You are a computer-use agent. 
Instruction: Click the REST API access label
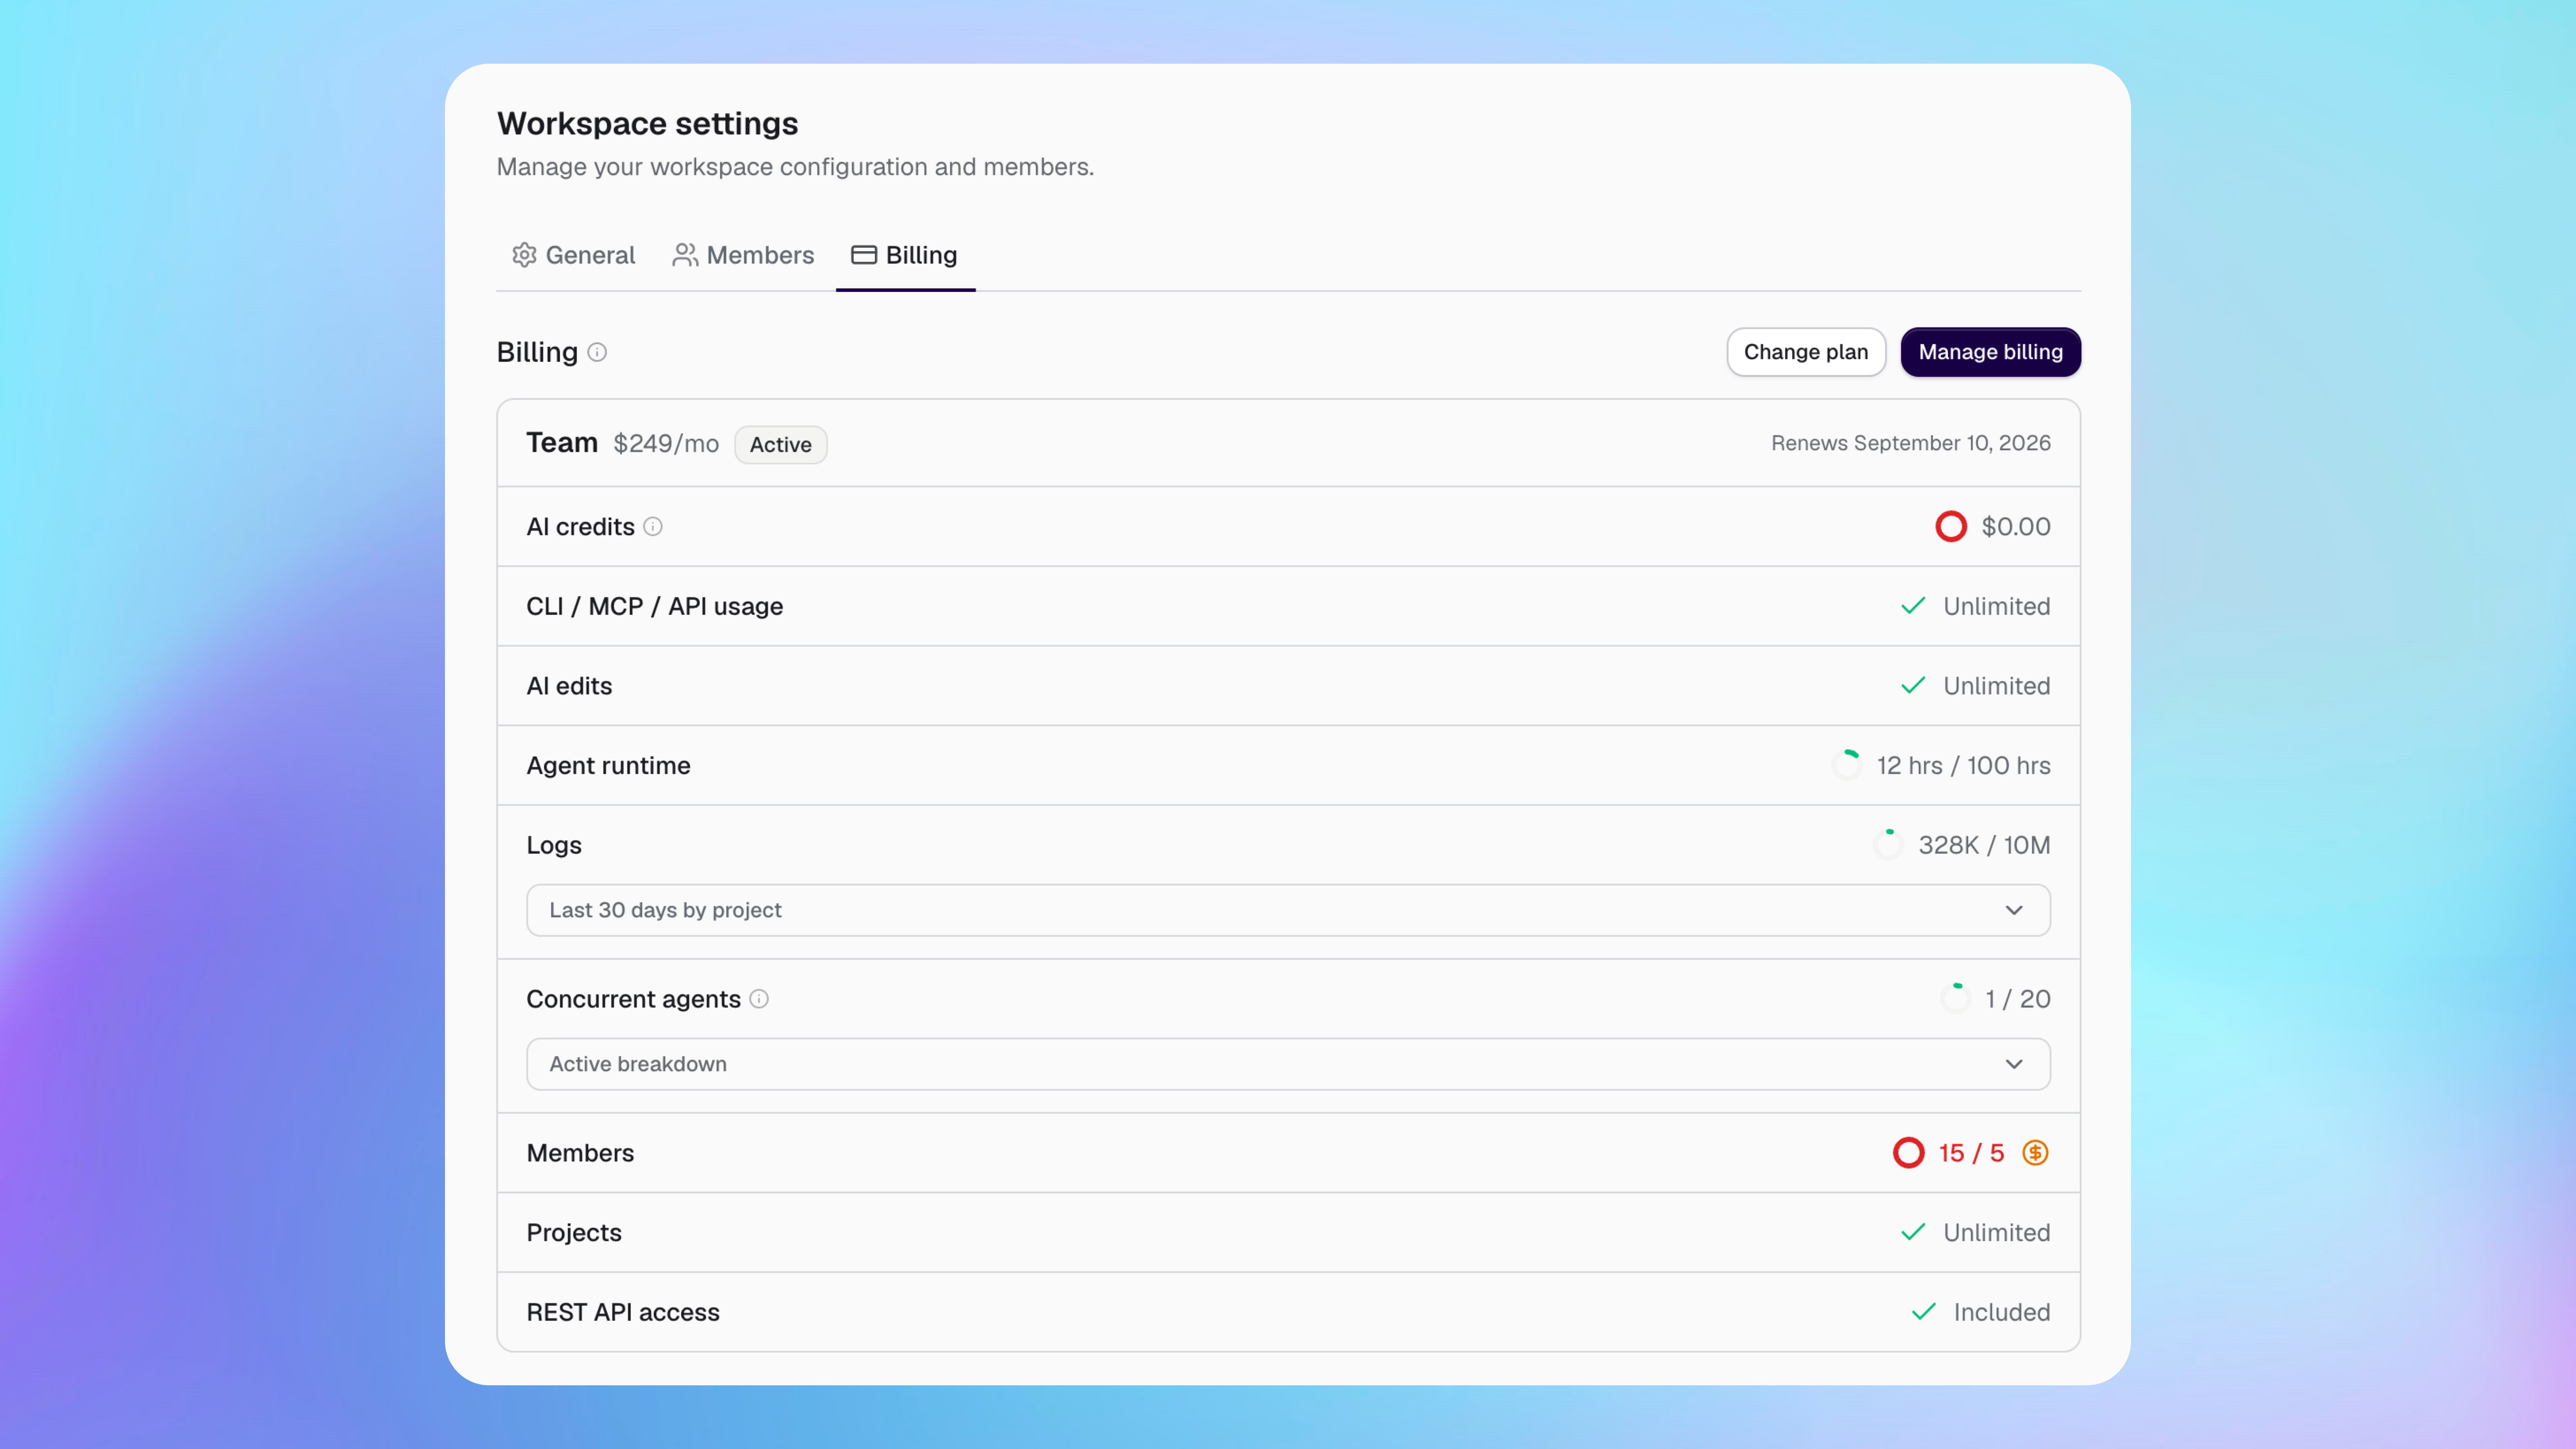tap(623, 1312)
